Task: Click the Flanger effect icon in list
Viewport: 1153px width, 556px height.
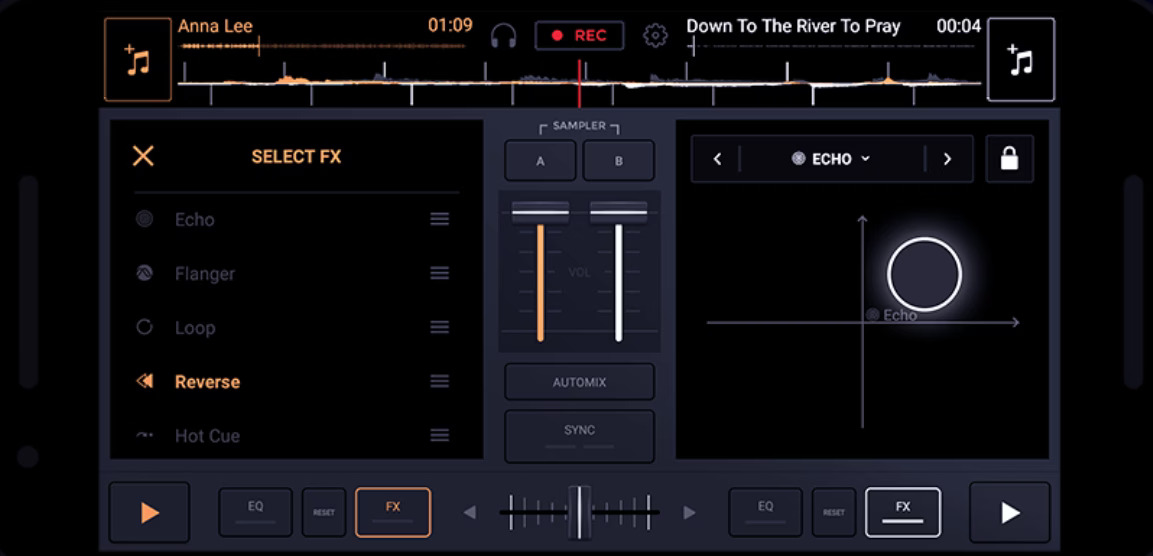Action: (145, 273)
